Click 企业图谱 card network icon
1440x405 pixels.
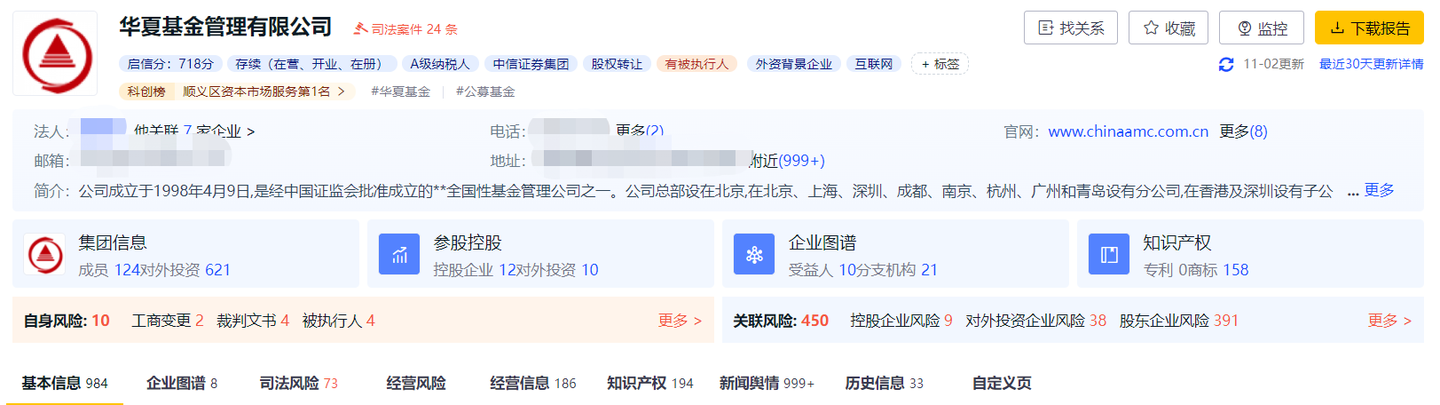click(x=754, y=255)
